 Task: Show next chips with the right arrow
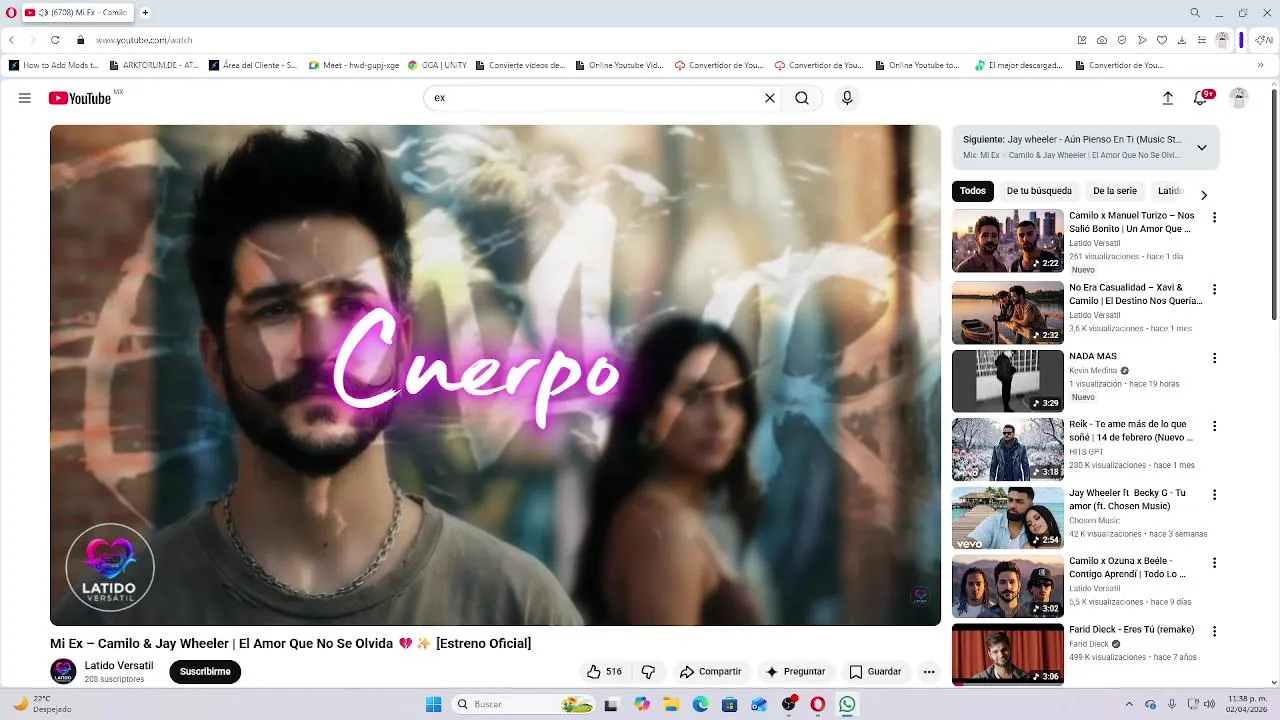tap(1204, 195)
